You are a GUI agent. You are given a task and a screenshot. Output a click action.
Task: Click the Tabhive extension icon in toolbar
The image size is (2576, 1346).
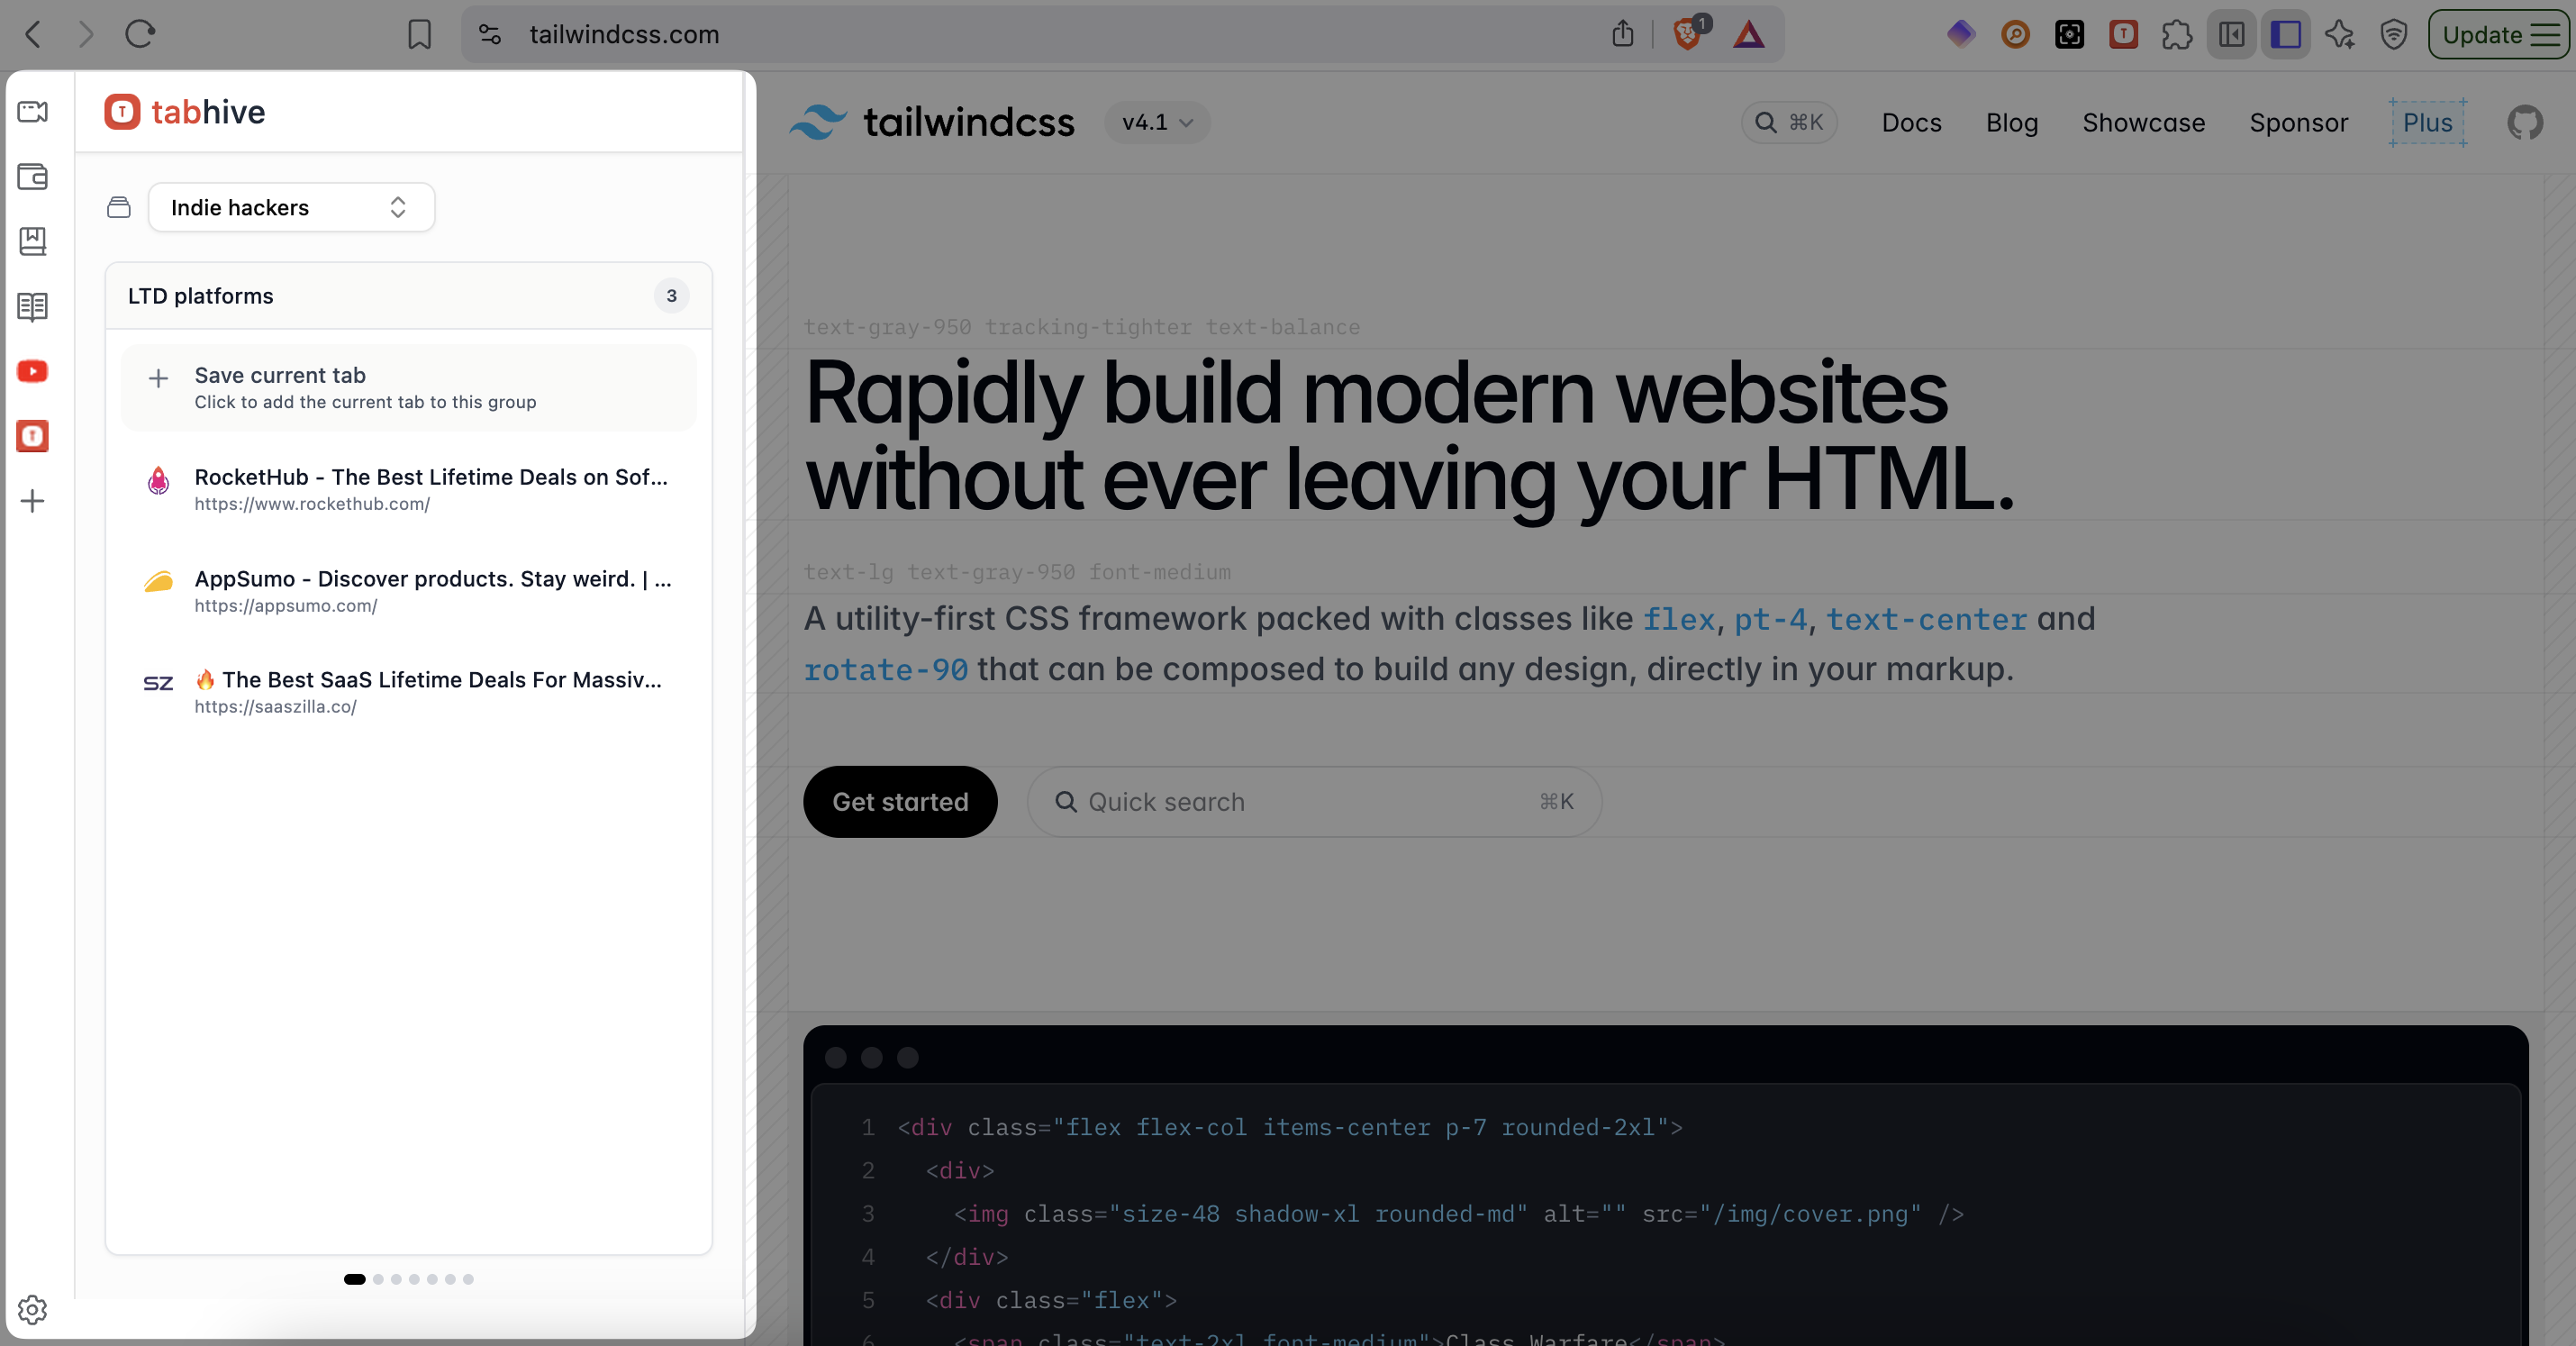(2123, 35)
